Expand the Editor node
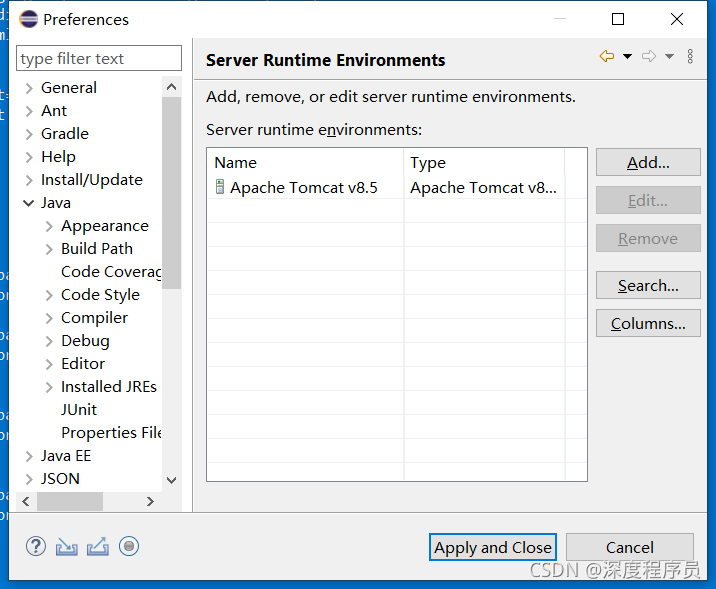 click(49, 364)
